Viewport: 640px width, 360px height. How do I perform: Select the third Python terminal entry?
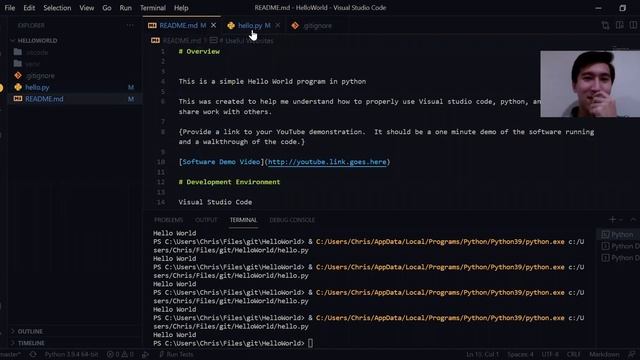[620, 258]
